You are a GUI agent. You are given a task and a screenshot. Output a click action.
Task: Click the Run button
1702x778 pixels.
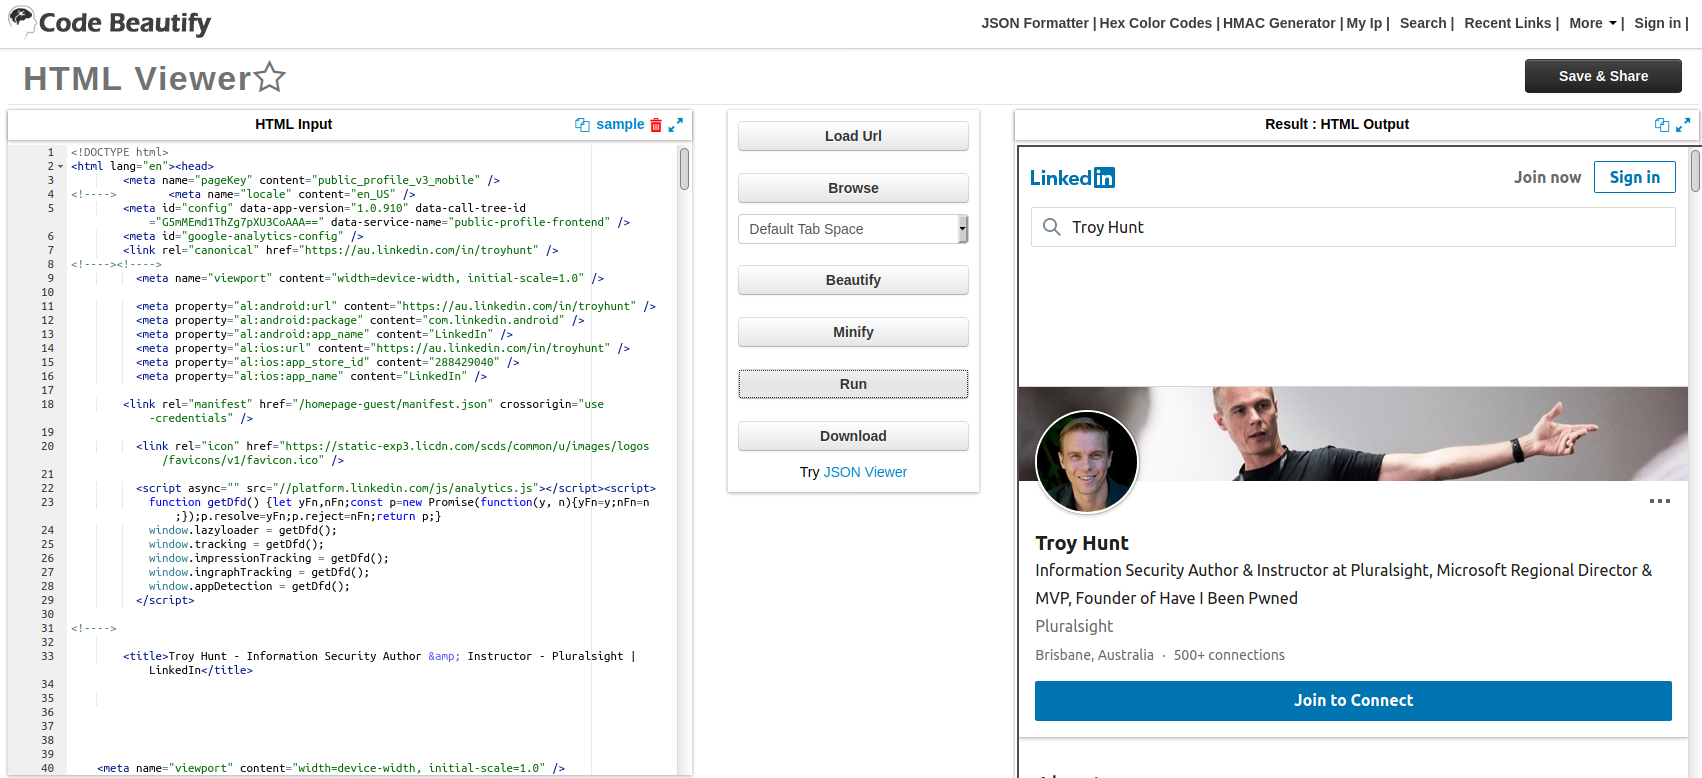click(x=853, y=384)
